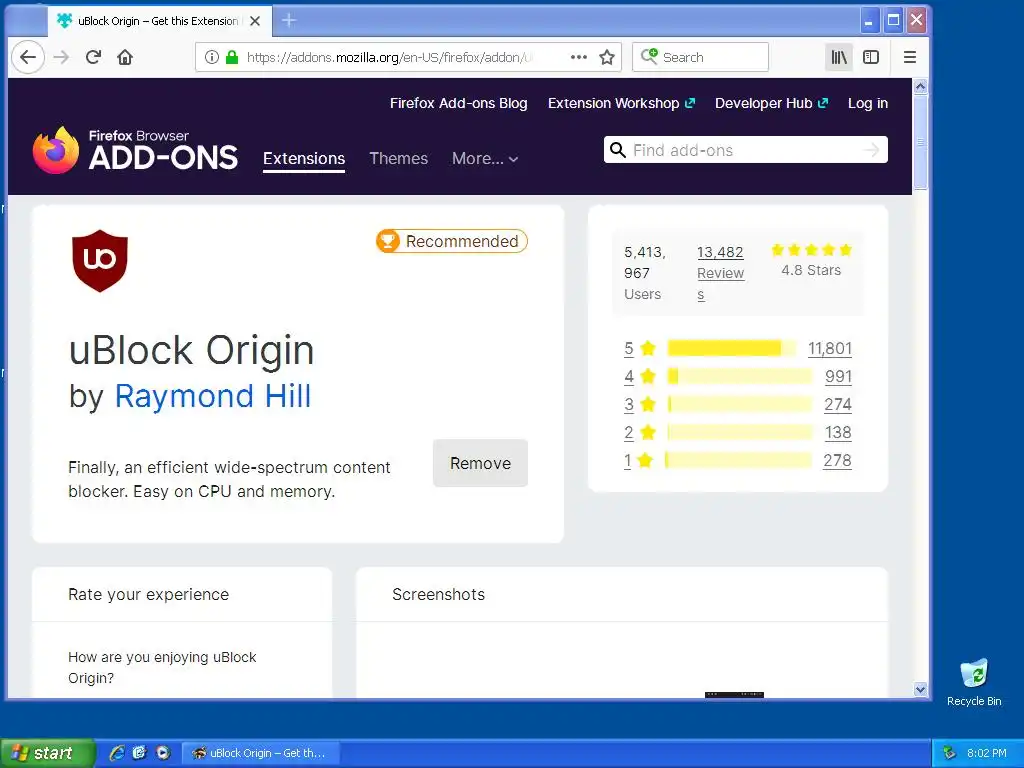The width and height of the screenshot is (1024, 768).
Task: Remove the uBlock Origin extension
Action: pyautogui.click(x=480, y=463)
